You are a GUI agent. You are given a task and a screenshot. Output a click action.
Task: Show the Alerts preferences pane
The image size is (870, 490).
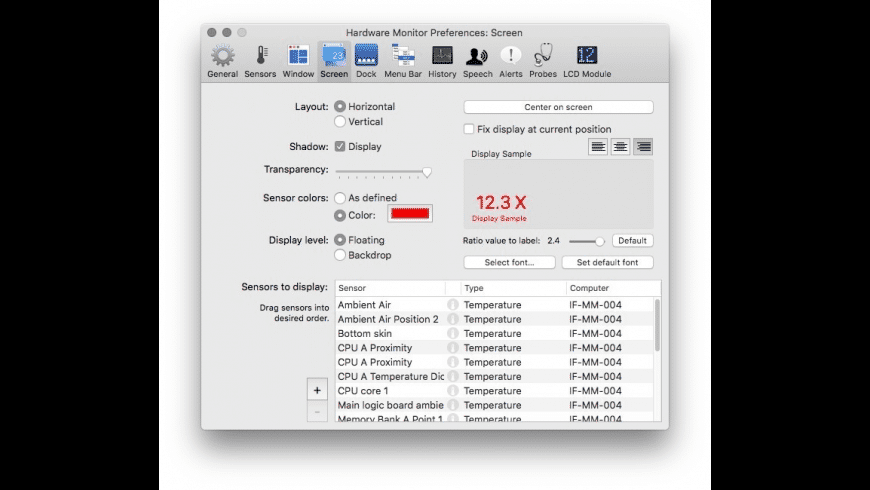(x=510, y=62)
